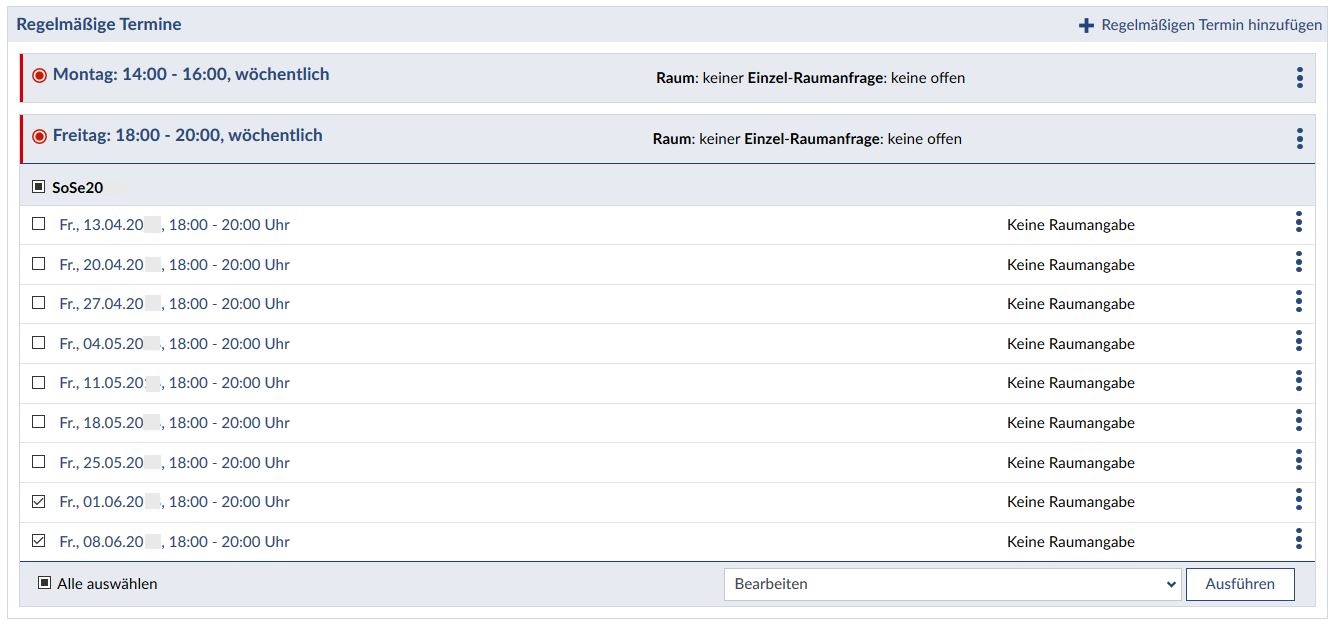The width and height of the screenshot is (1335, 626).
Task: Open the three-dot menu for Fr., 08.06. date
Action: point(1298,540)
